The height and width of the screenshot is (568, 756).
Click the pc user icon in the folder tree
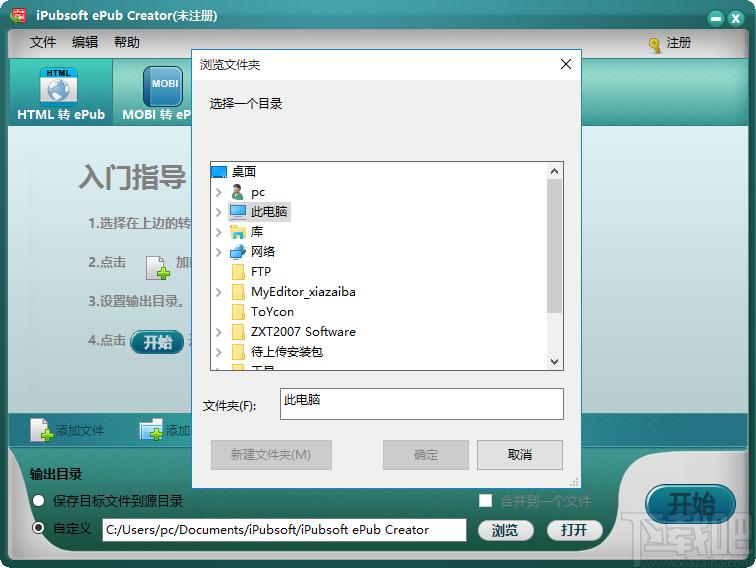tap(238, 192)
